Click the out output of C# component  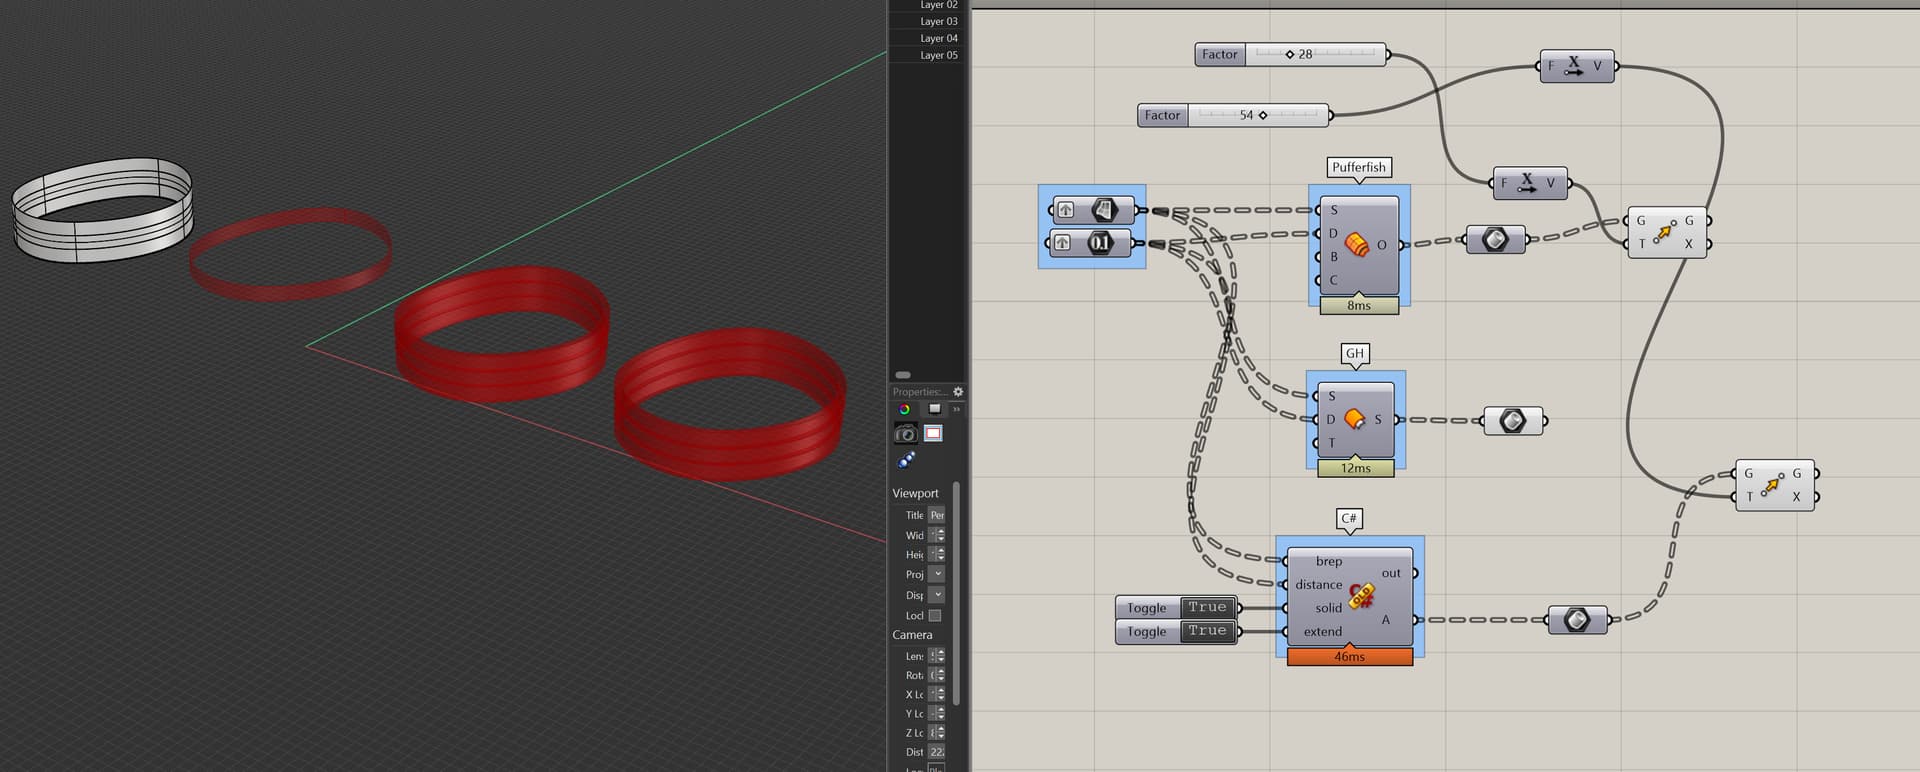1391,573
